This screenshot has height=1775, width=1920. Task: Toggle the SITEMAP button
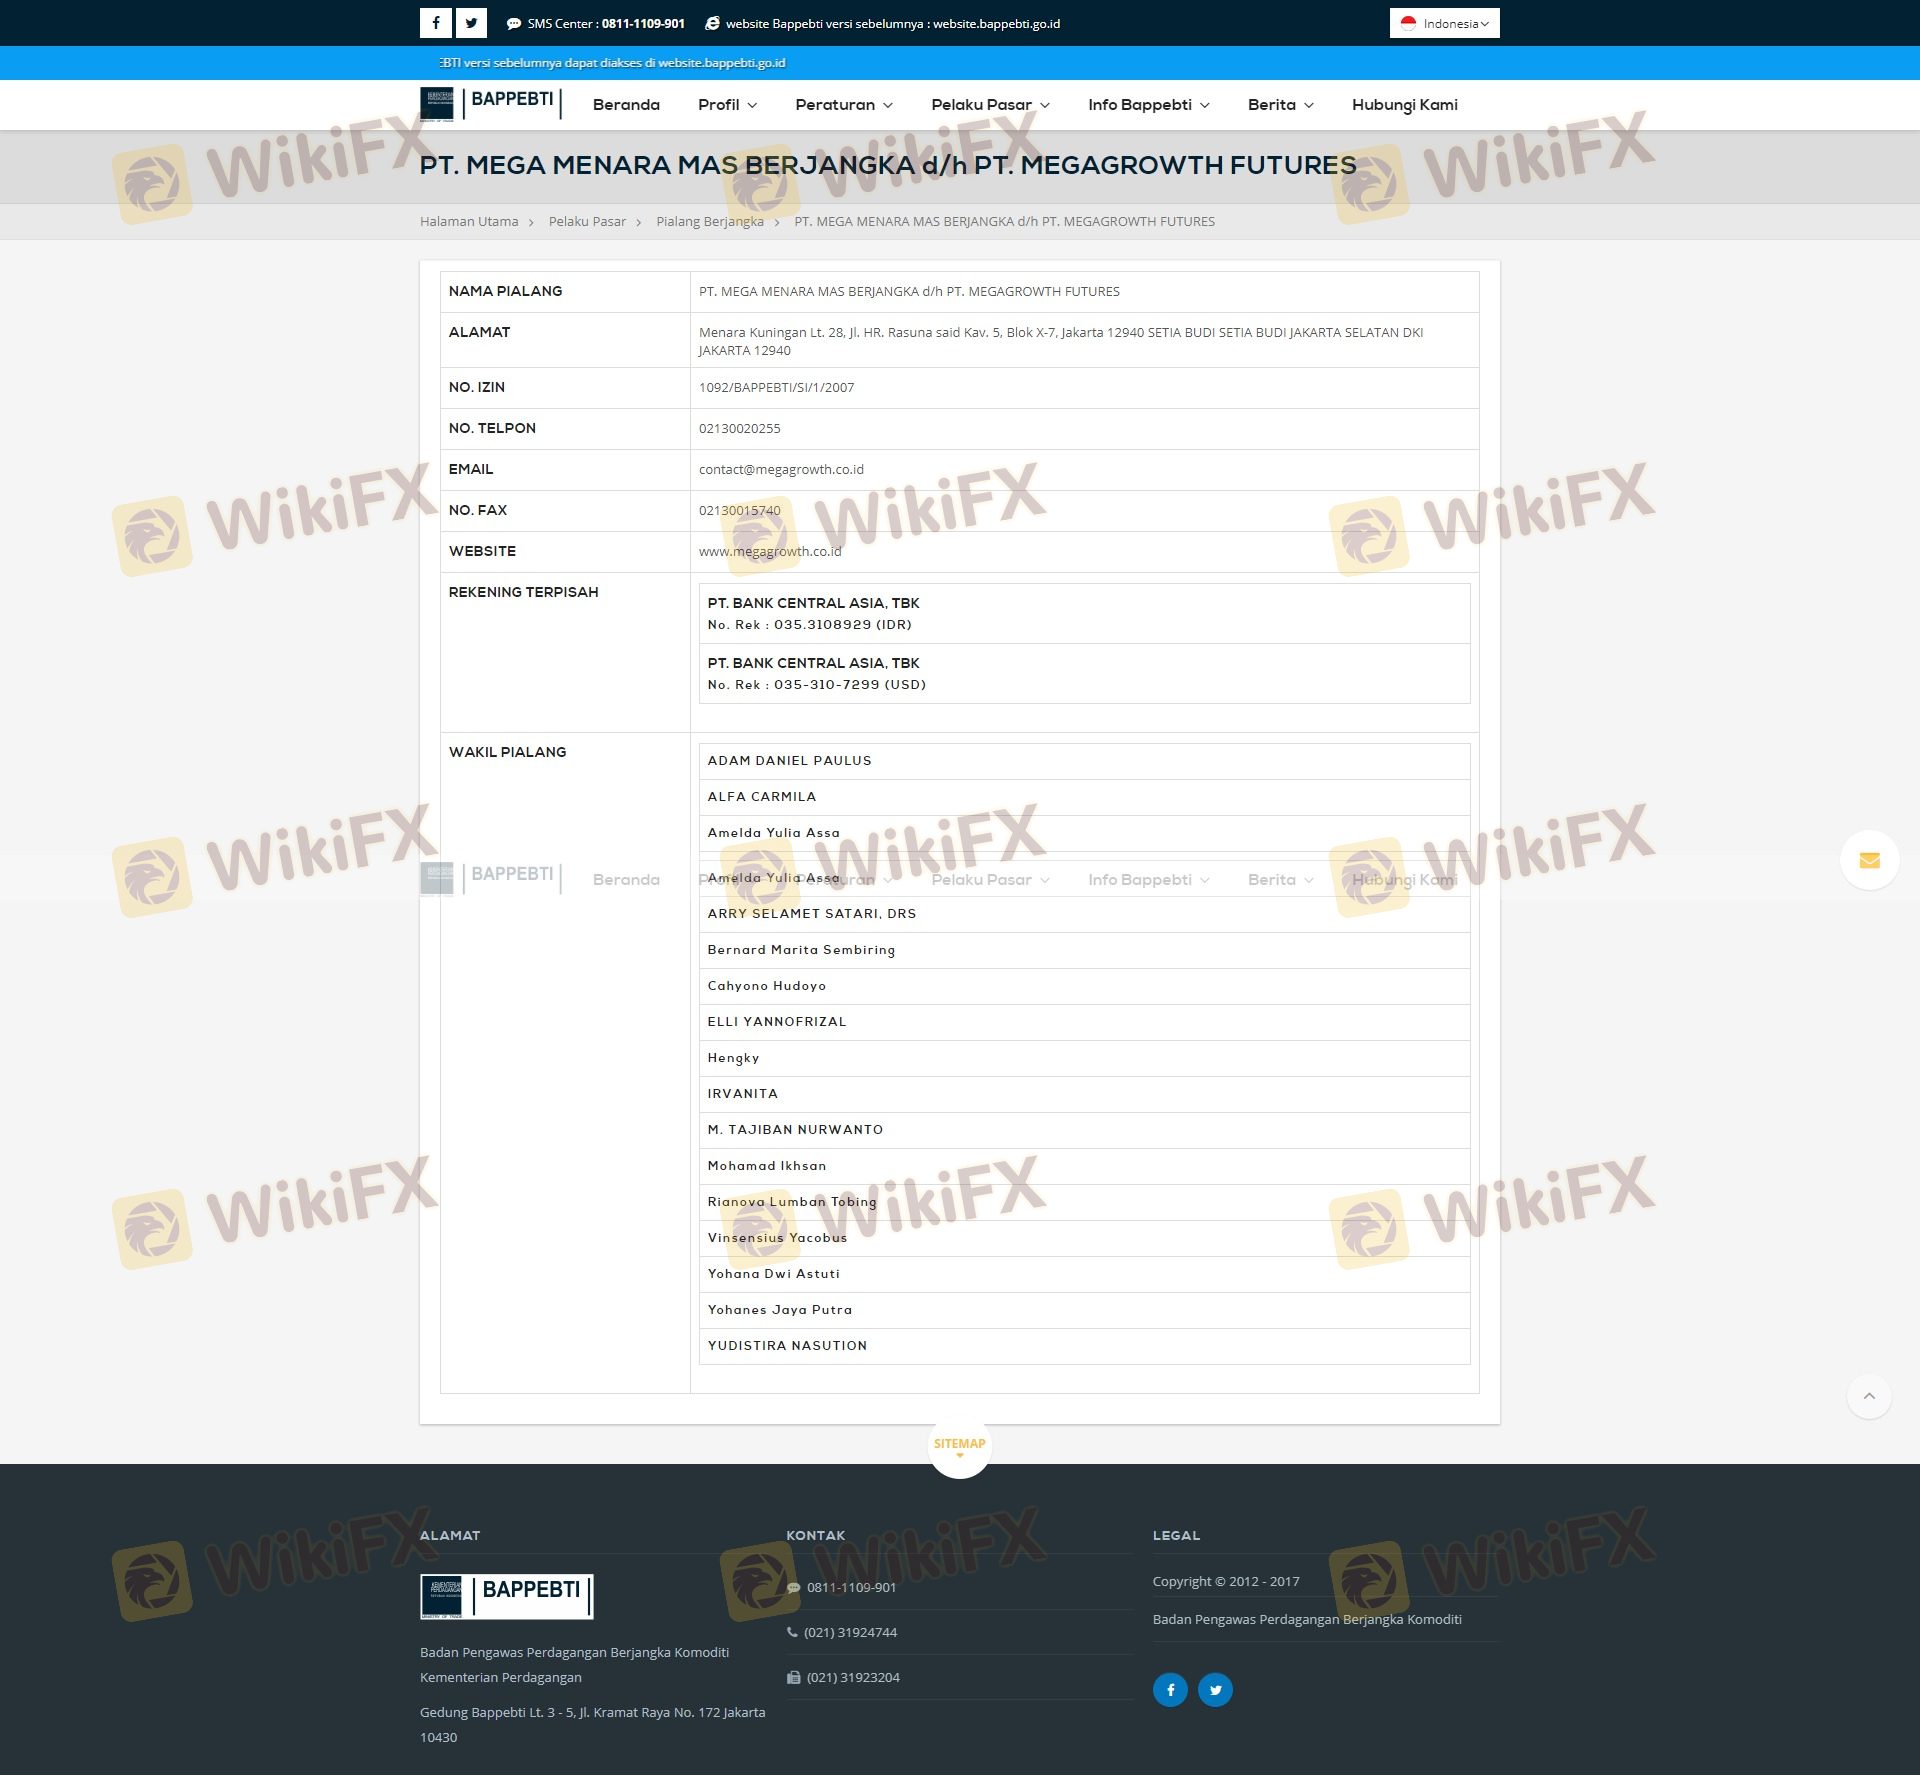(959, 1445)
